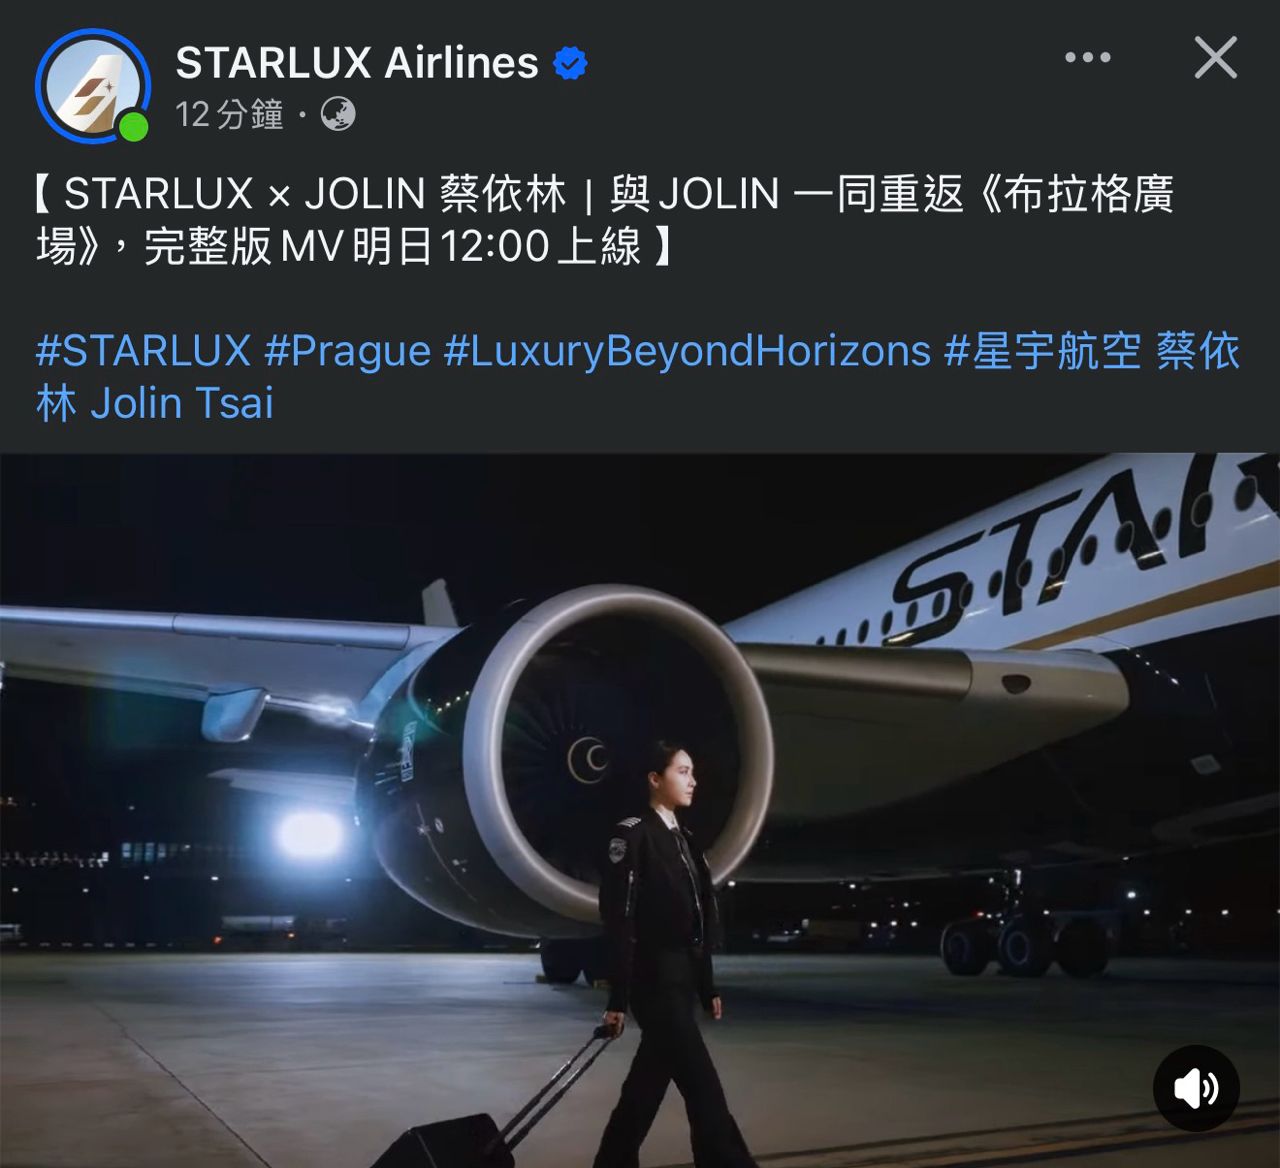Click the Jolin Tsai tagged name
1280x1168 pixels.
[182, 404]
